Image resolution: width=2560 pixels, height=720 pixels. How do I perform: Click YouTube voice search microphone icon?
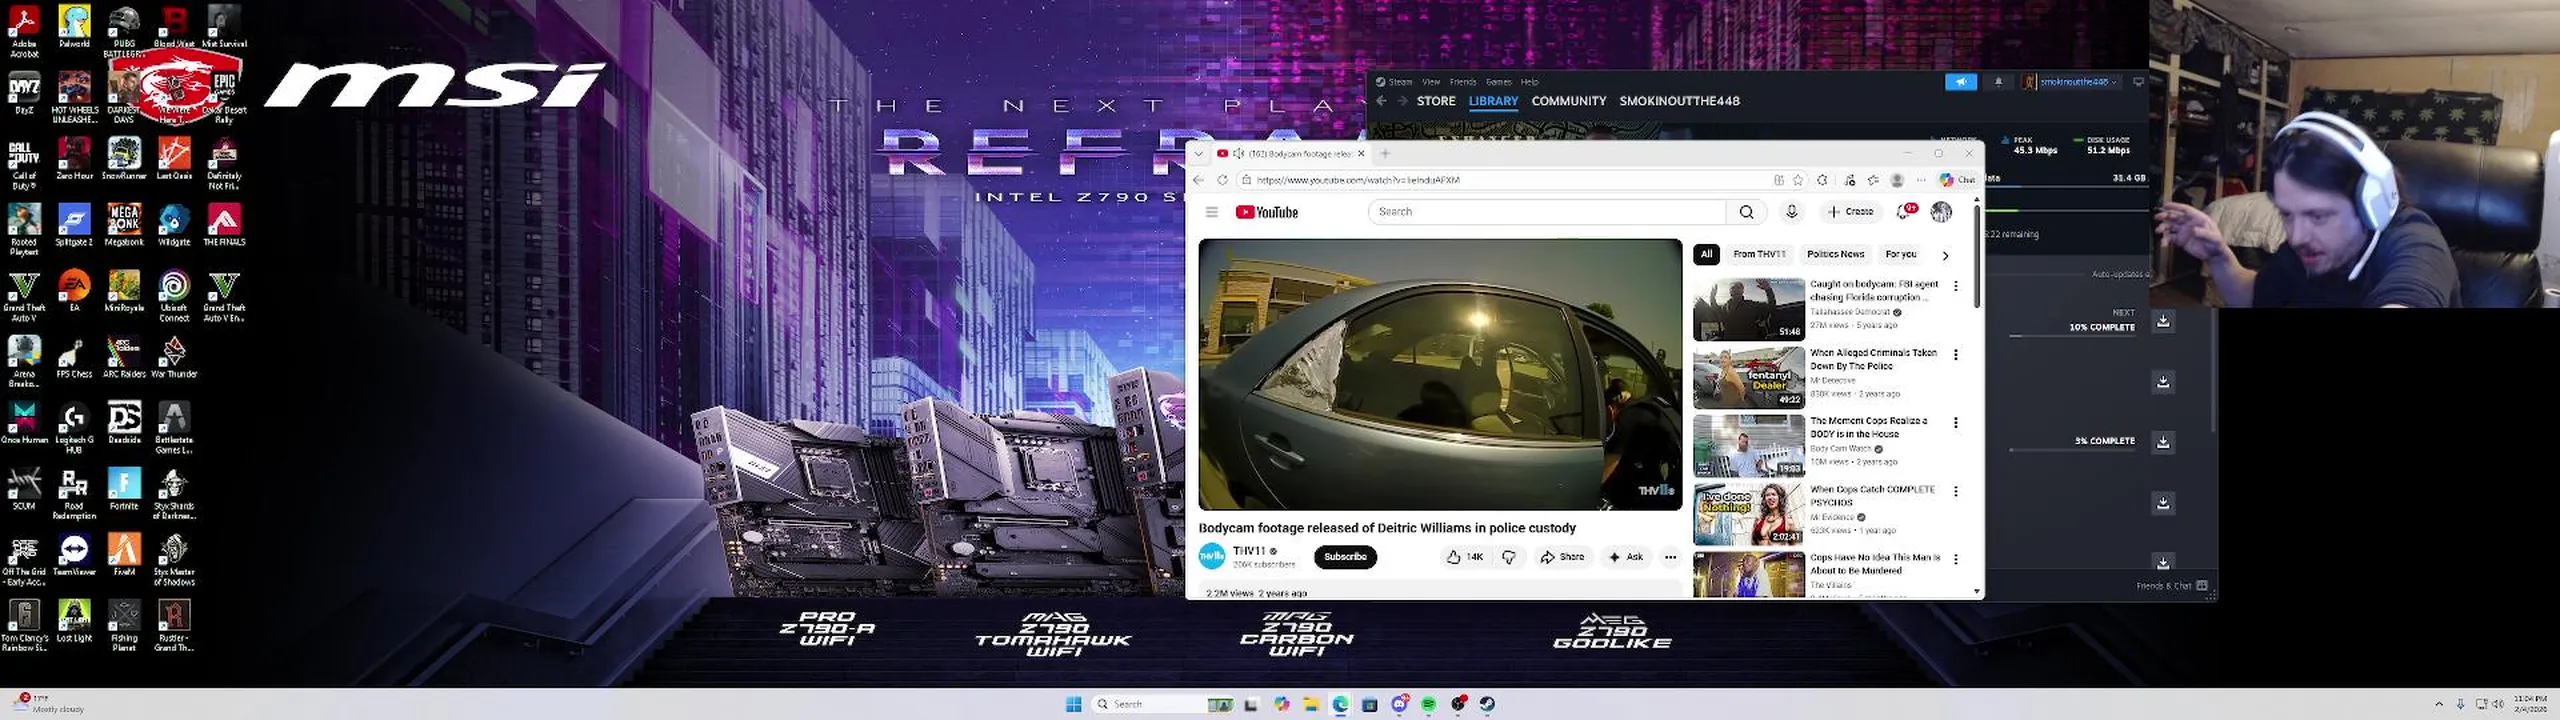pos(1791,212)
